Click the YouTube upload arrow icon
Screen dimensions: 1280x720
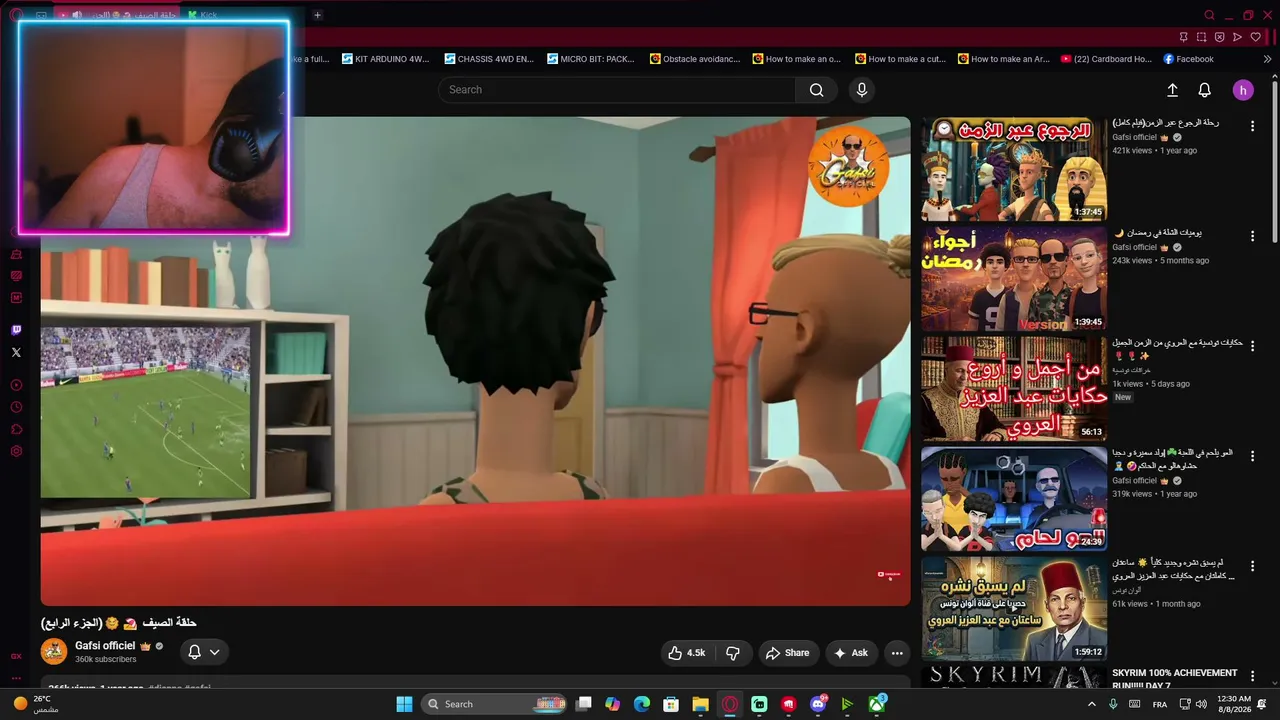(1172, 90)
